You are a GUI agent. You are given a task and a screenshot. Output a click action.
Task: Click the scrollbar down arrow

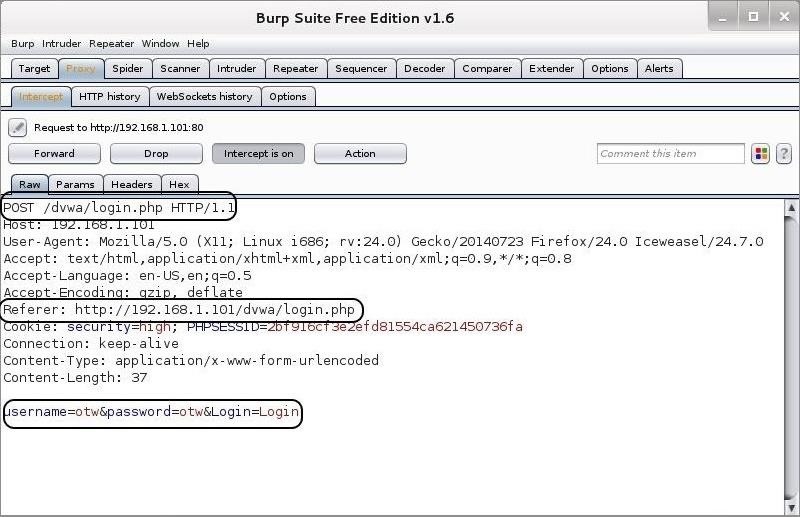(x=791, y=507)
